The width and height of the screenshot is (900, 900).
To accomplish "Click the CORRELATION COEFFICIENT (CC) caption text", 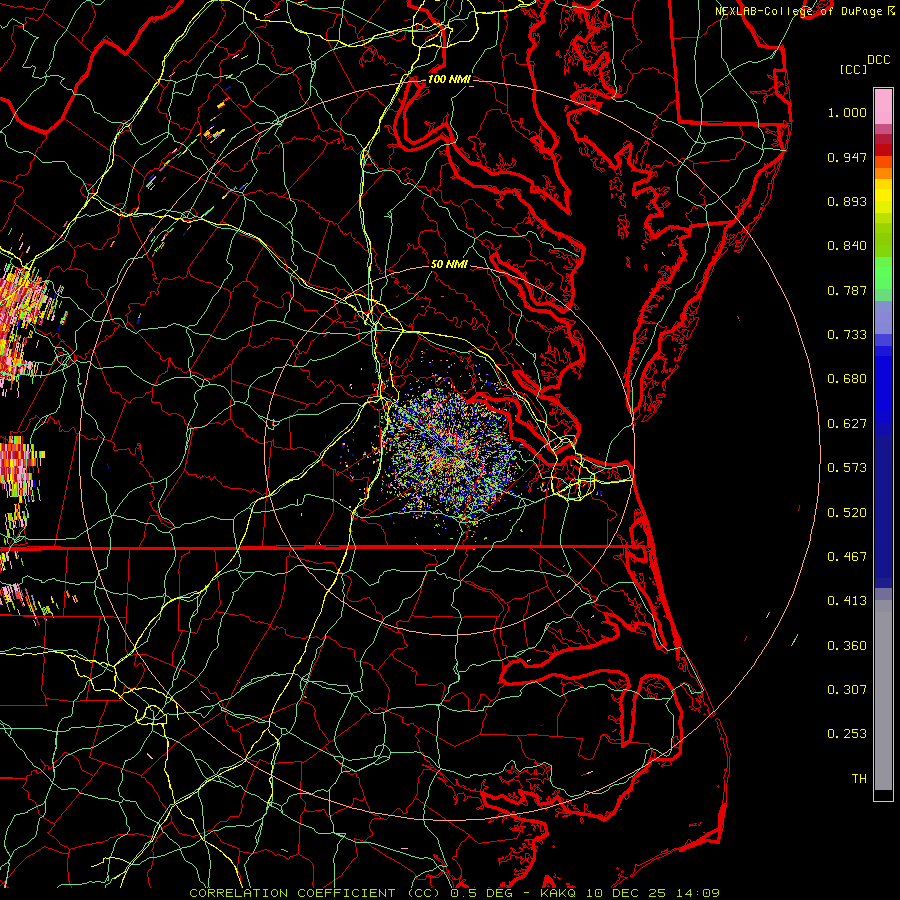I will coord(315,893).
